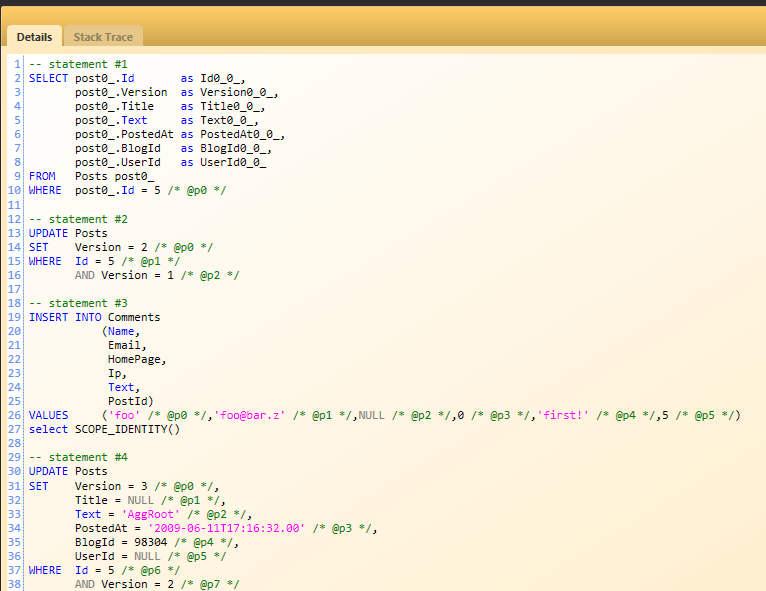Click 'Posts post0_' table reference
The width and height of the screenshot is (766, 591).
tap(114, 176)
